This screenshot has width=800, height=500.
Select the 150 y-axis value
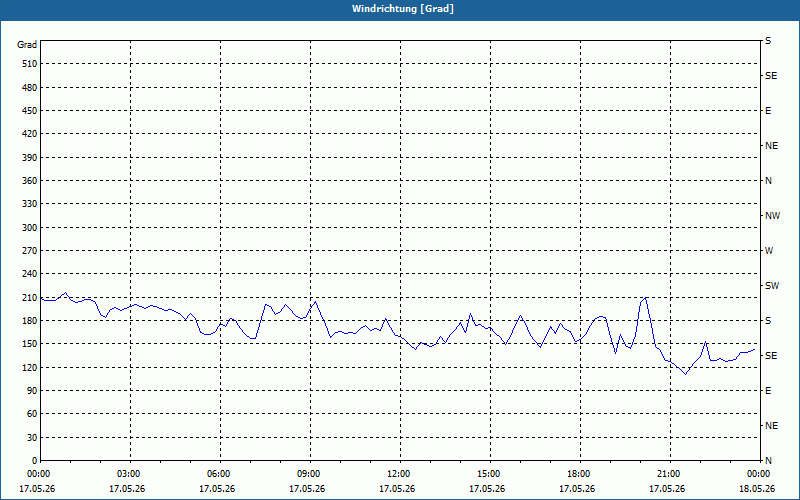click(30, 344)
